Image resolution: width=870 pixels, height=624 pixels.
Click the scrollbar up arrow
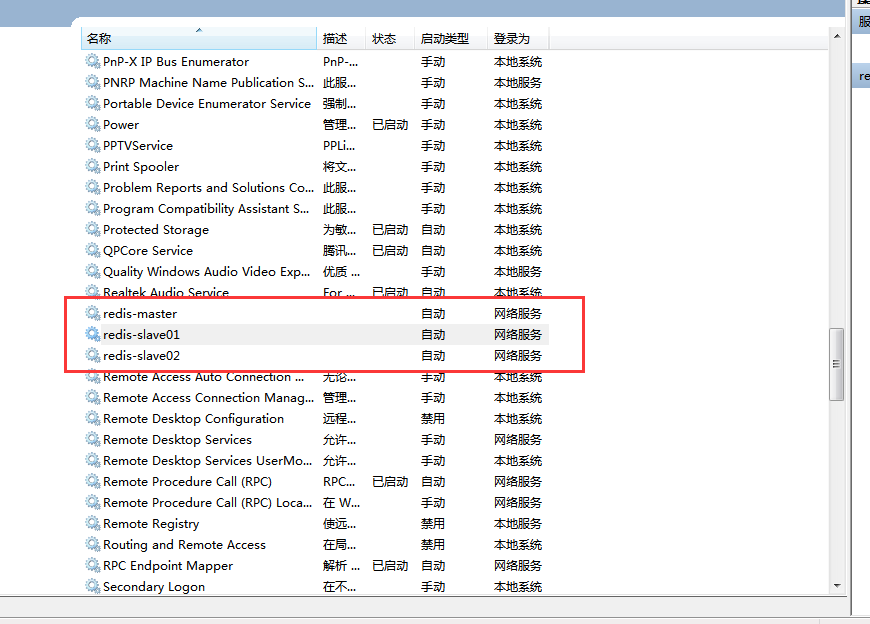[837, 36]
